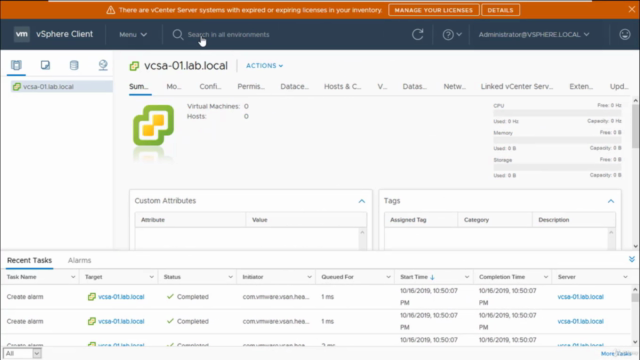
Task: Switch to Updates tab
Action: click(x=619, y=87)
